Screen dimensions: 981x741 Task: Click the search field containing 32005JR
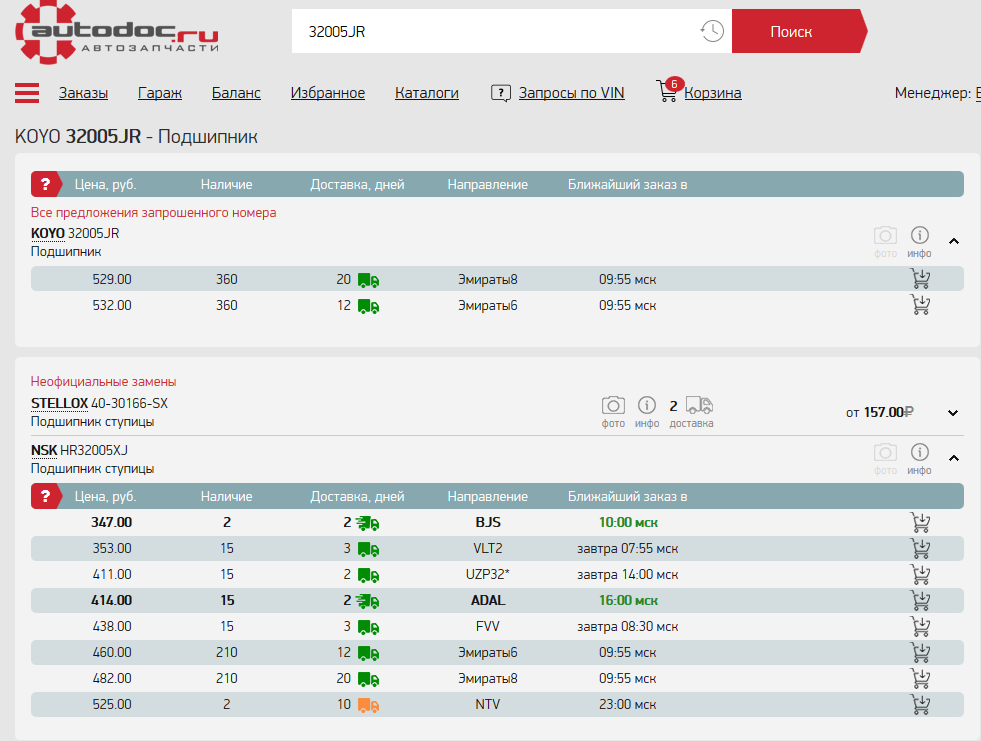(495, 32)
